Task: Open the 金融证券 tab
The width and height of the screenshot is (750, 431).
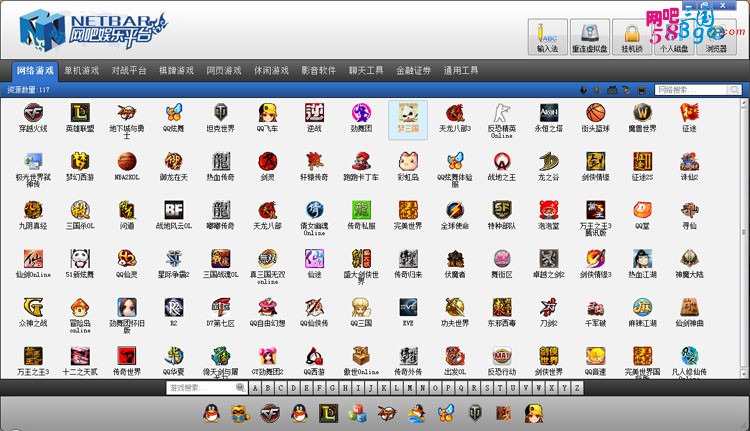Action: [413, 71]
